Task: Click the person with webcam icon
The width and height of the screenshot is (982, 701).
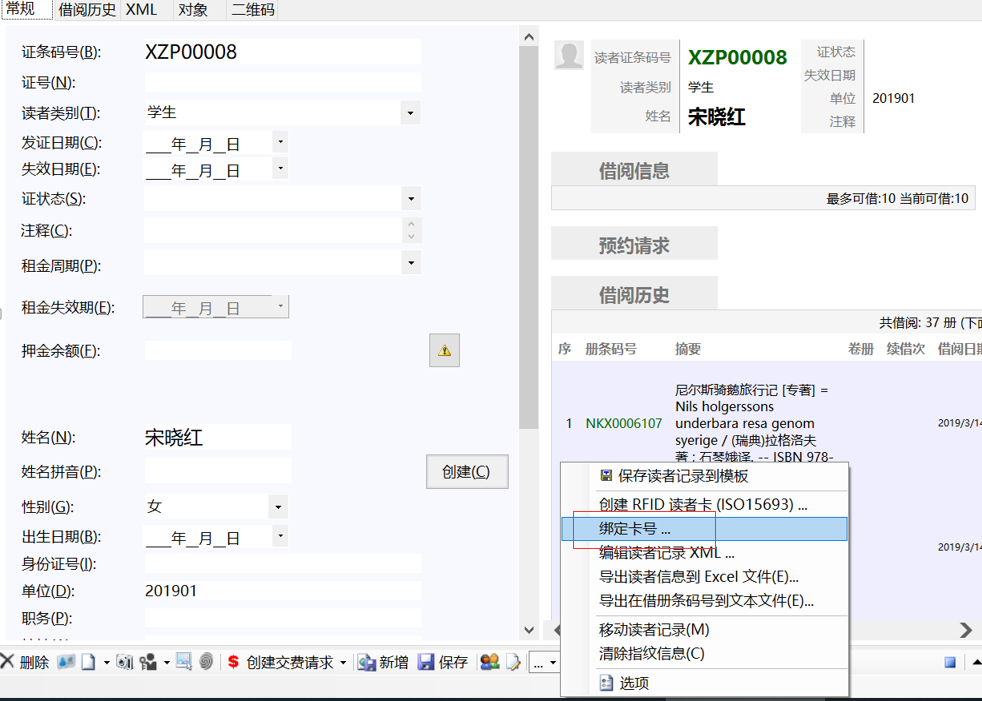Action: click(148, 662)
